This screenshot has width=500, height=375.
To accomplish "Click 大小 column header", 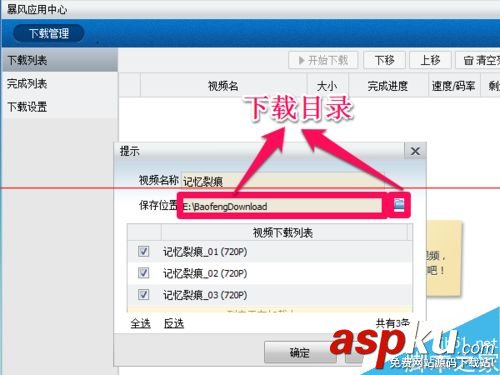I will point(327,86).
